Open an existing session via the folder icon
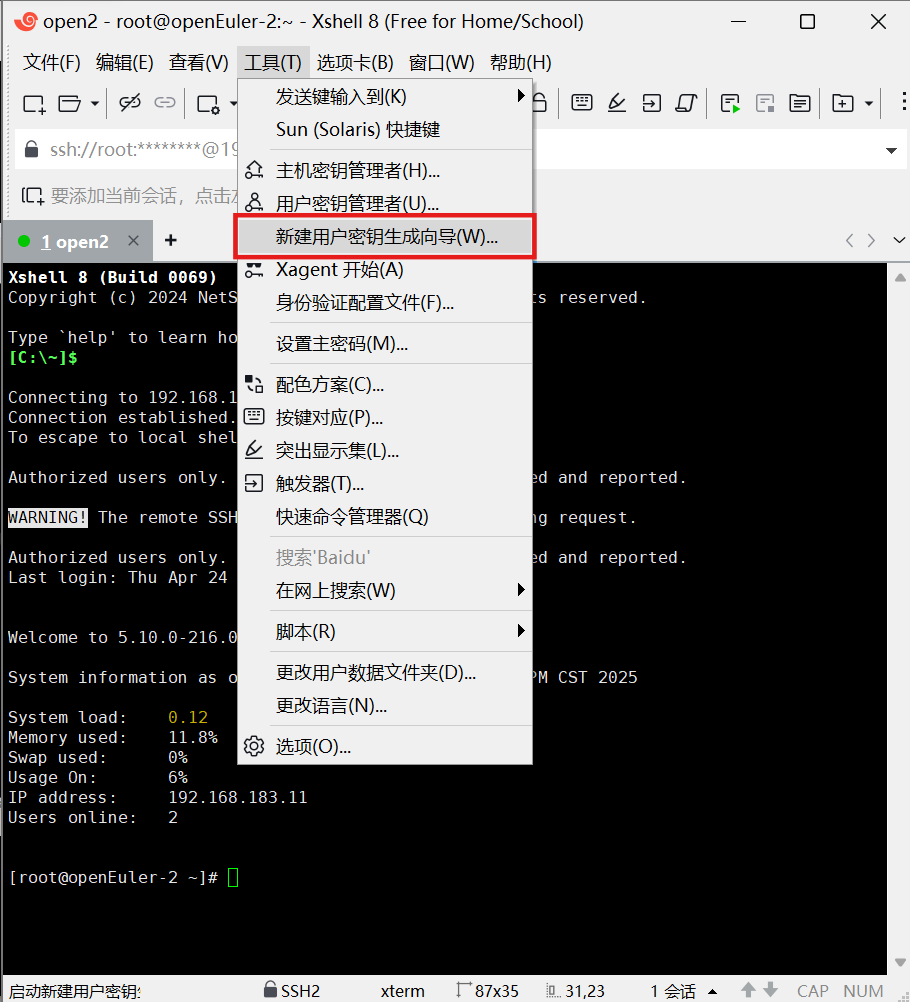This screenshot has height=1002, width=910. 68,104
